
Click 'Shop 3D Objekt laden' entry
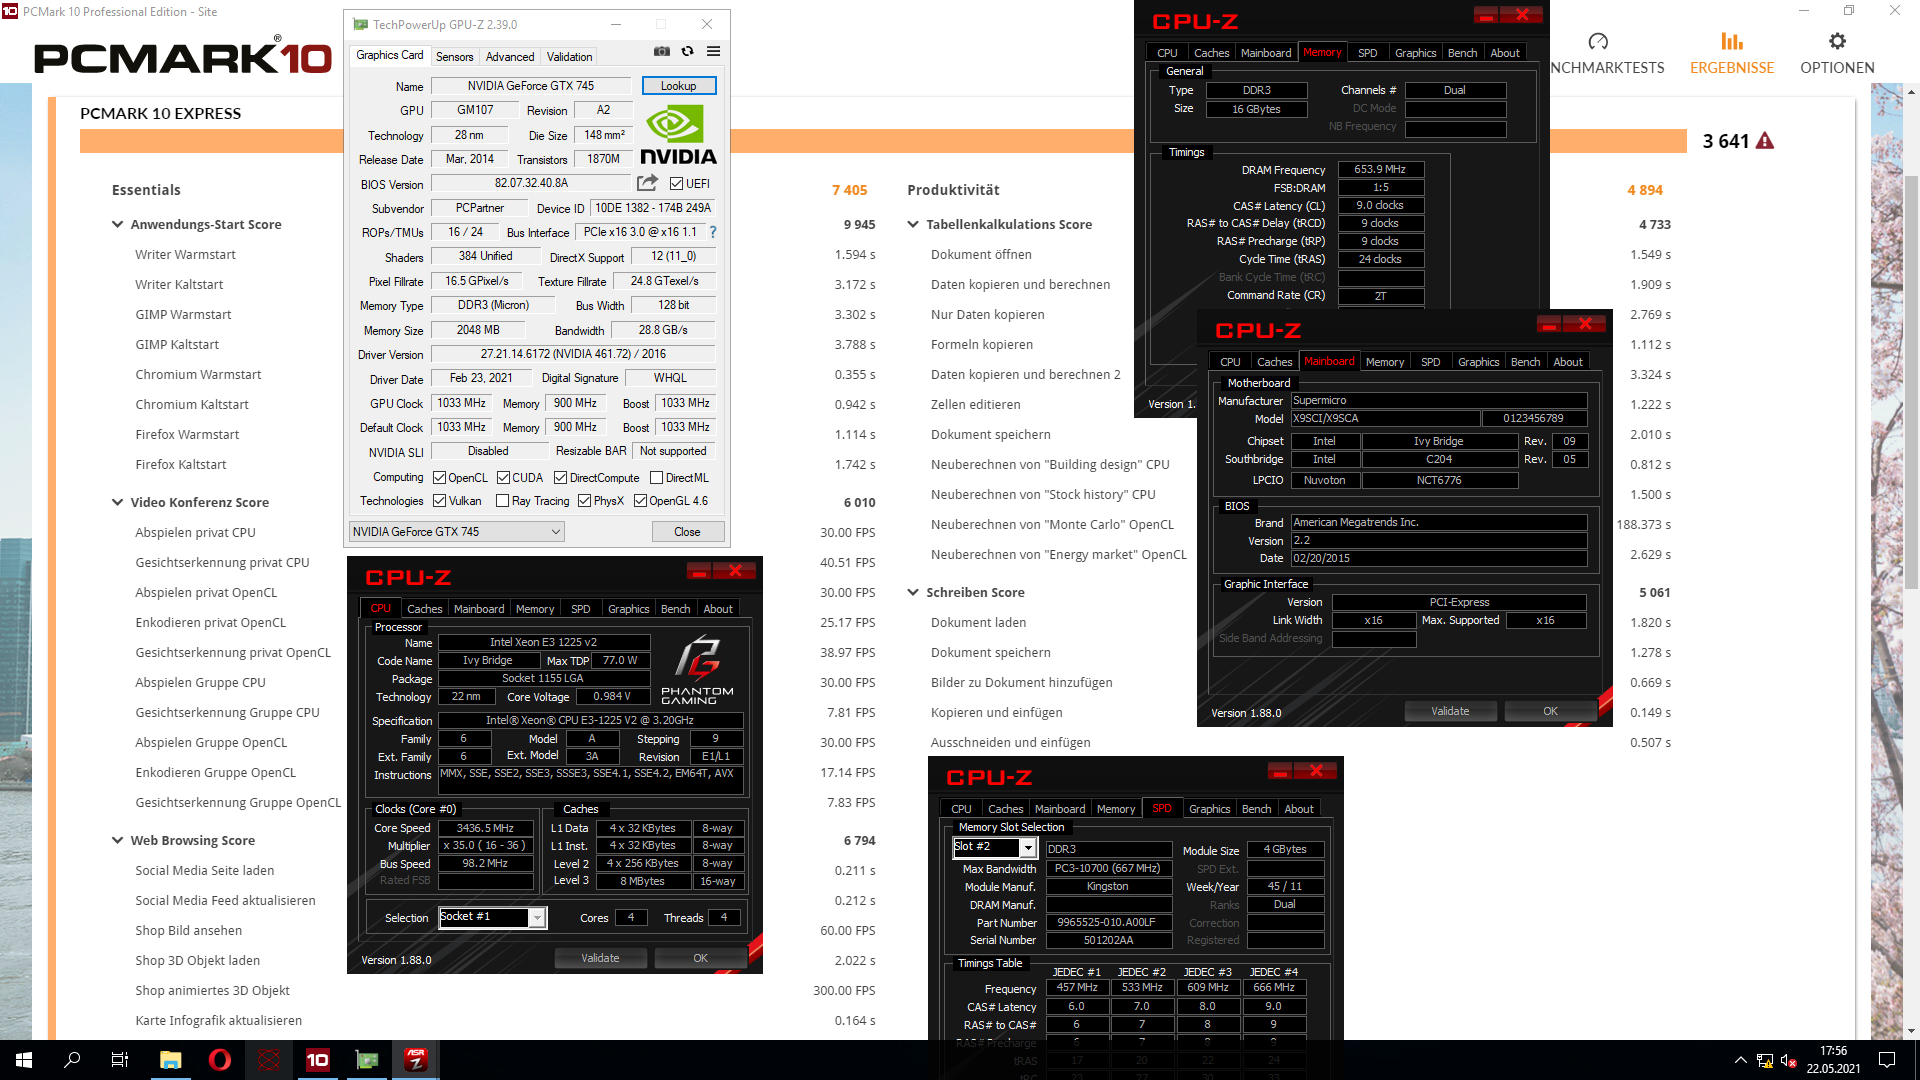coord(198,961)
